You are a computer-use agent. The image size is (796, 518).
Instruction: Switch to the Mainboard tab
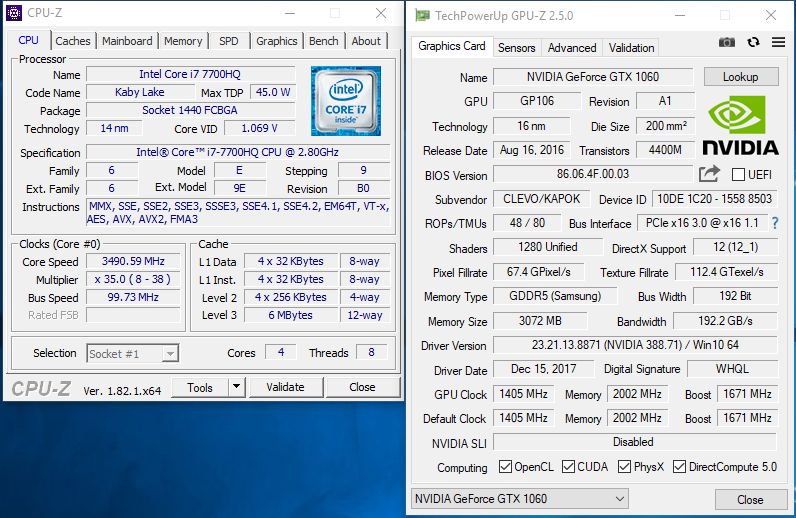click(127, 41)
